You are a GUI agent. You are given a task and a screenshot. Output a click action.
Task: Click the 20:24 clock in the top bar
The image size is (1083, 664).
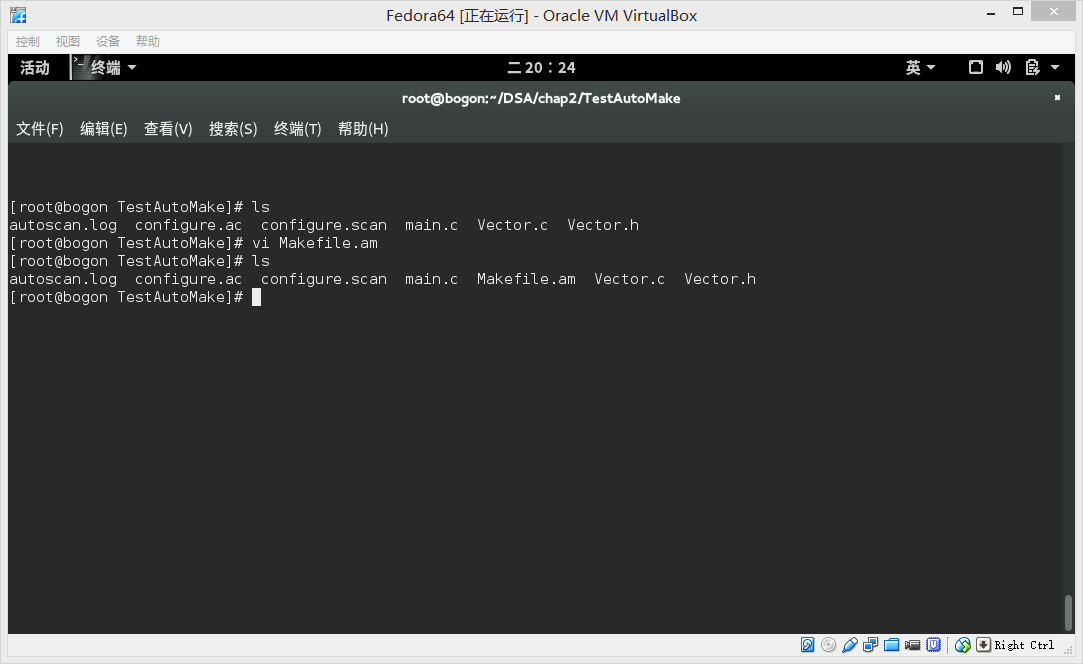tap(541, 67)
